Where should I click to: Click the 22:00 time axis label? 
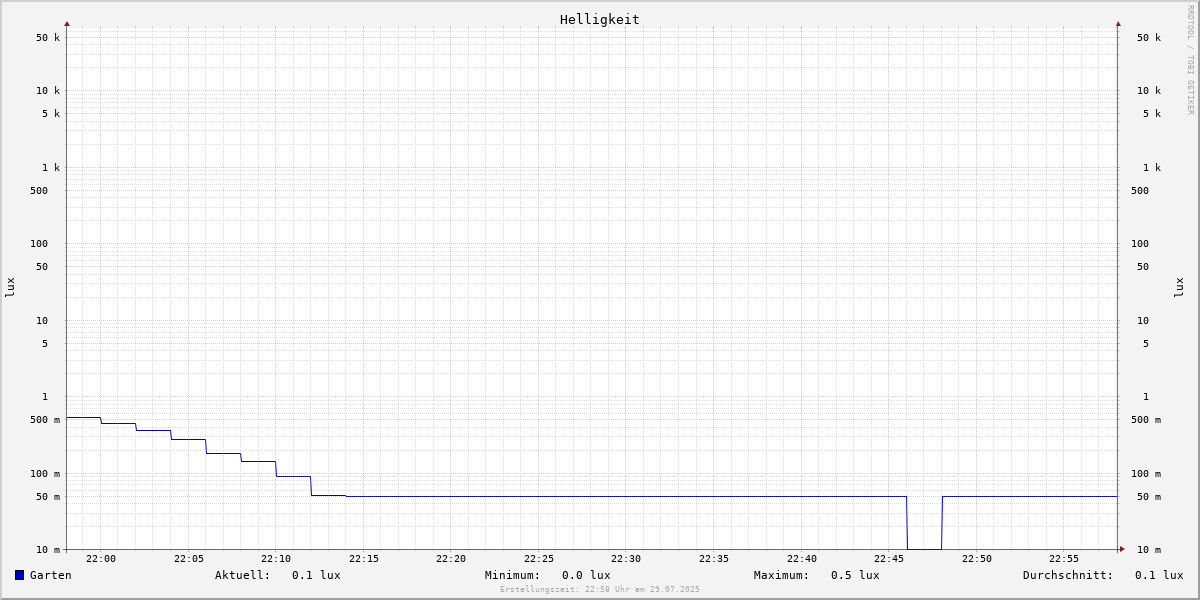click(x=101, y=559)
